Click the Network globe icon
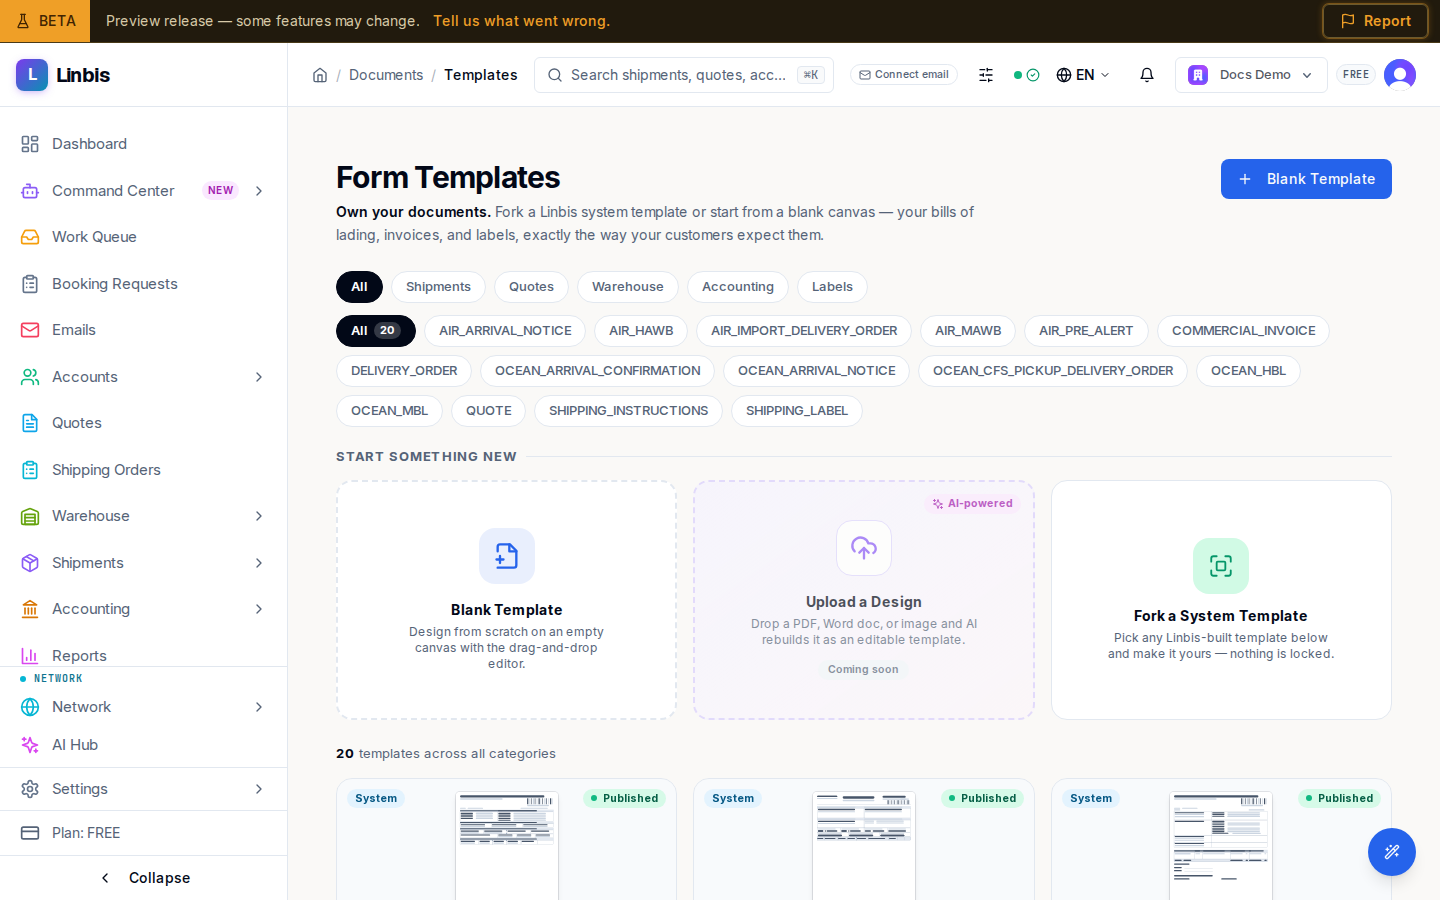This screenshot has width=1440, height=900. click(x=30, y=707)
